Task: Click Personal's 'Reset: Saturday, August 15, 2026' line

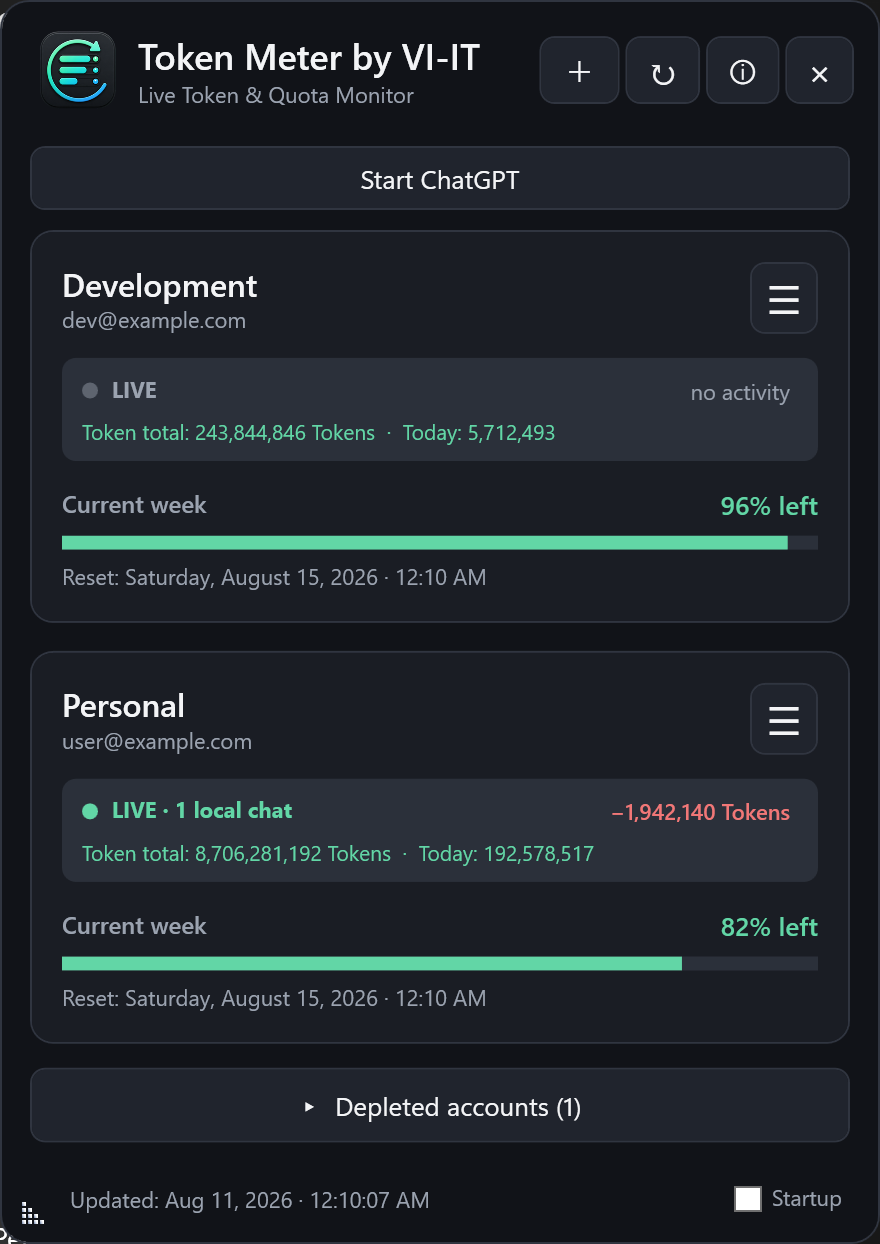Action: 274,999
